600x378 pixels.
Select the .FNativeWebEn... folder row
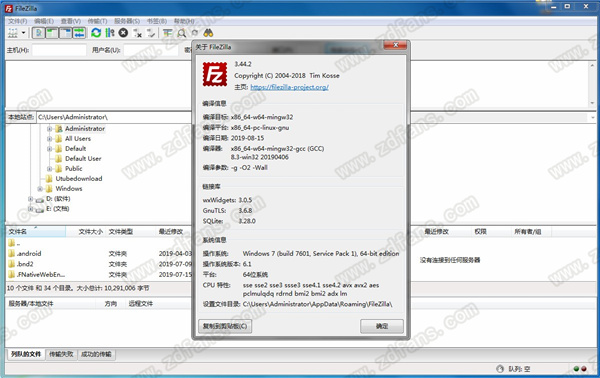pyautogui.click(x=99, y=274)
